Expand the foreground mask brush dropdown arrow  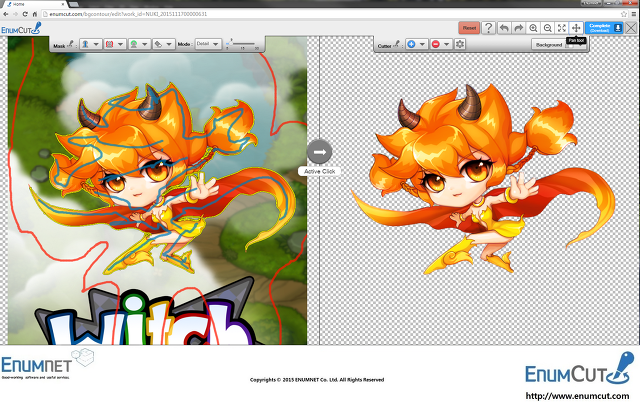(97, 44)
